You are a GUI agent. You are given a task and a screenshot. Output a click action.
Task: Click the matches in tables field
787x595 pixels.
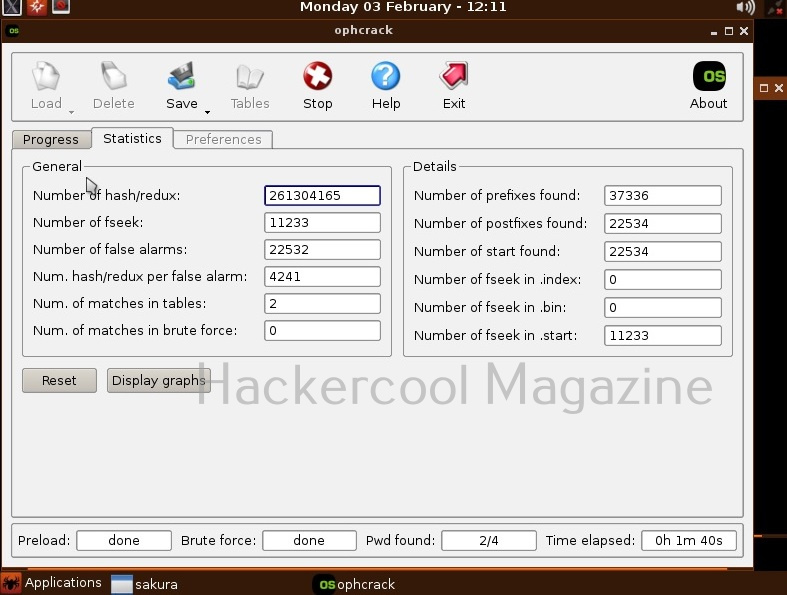pyautogui.click(x=322, y=304)
